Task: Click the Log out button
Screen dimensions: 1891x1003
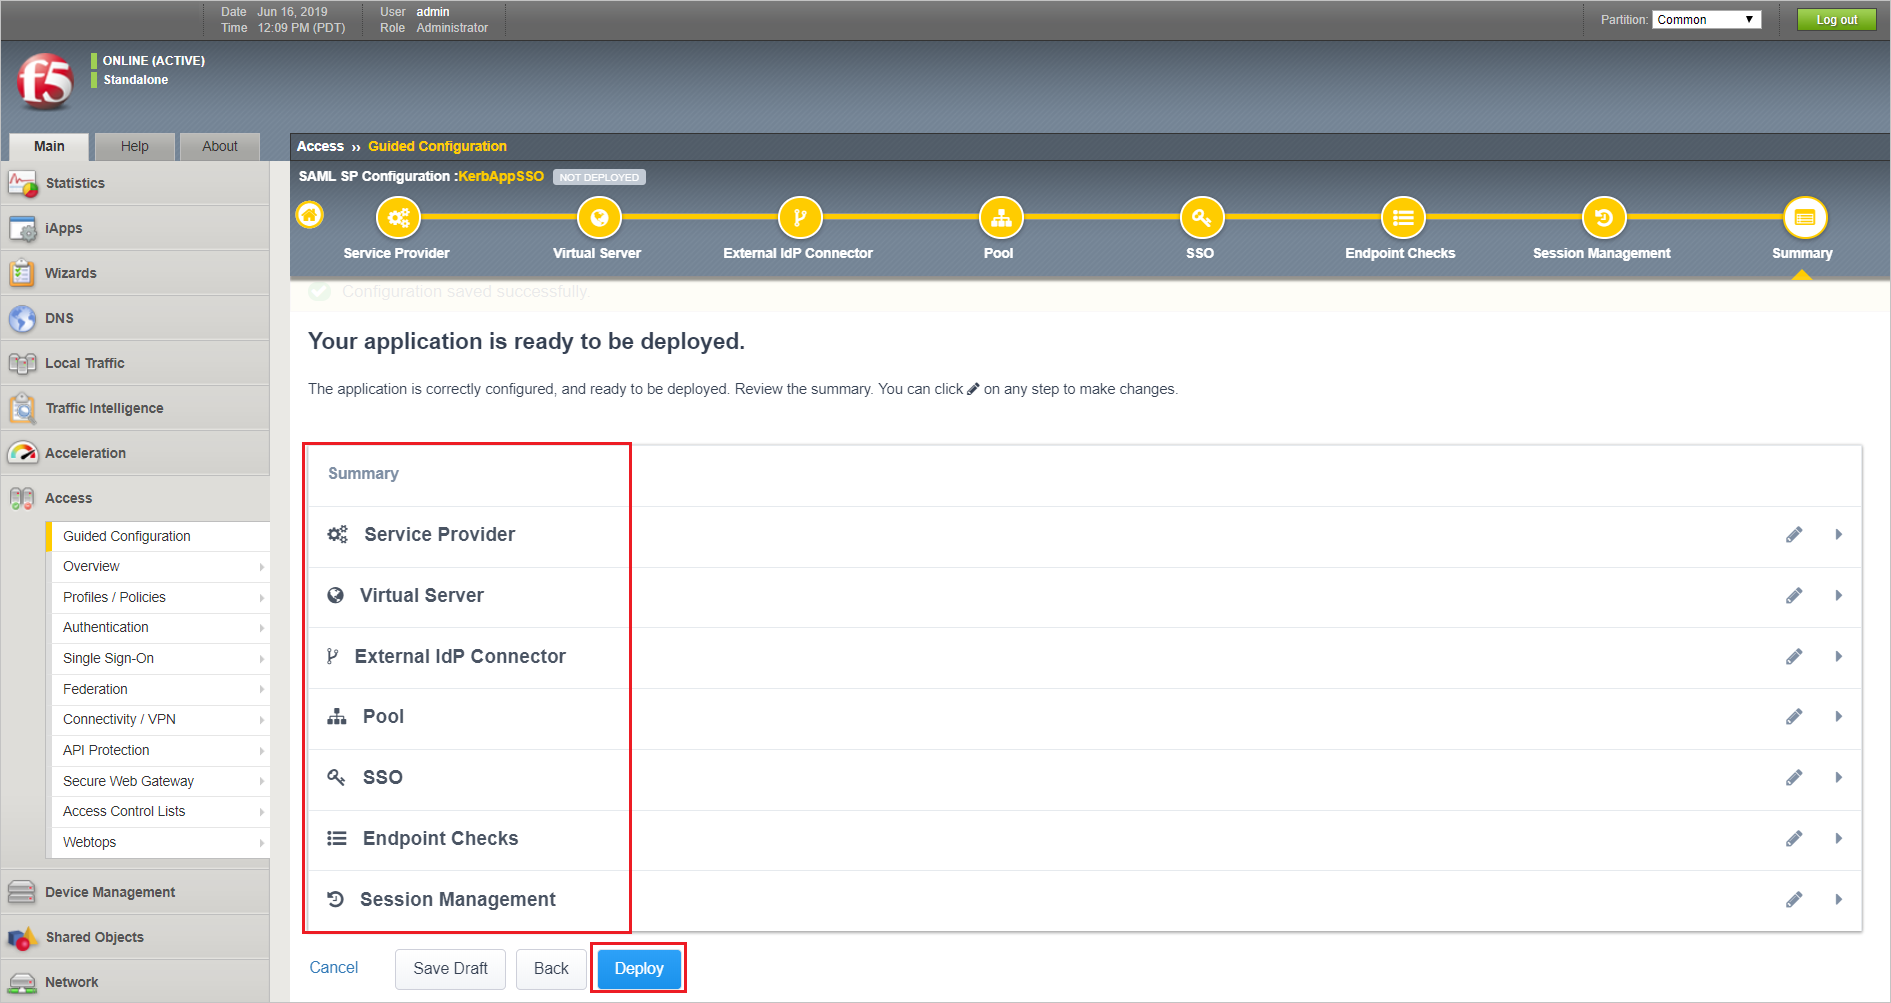Action: (x=1836, y=20)
